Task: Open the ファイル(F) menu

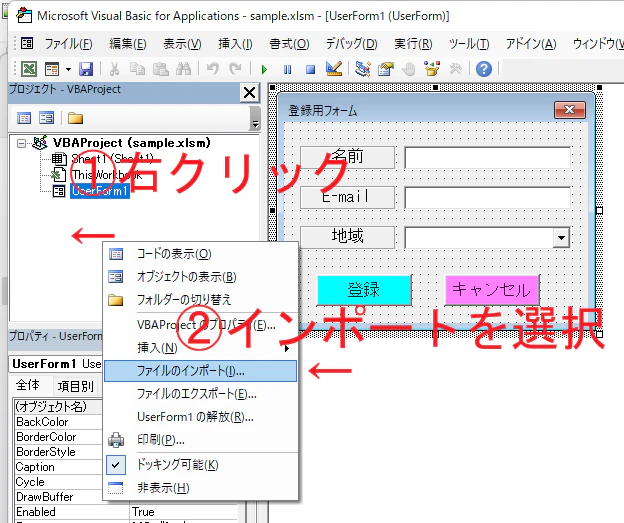Action: (68, 43)
